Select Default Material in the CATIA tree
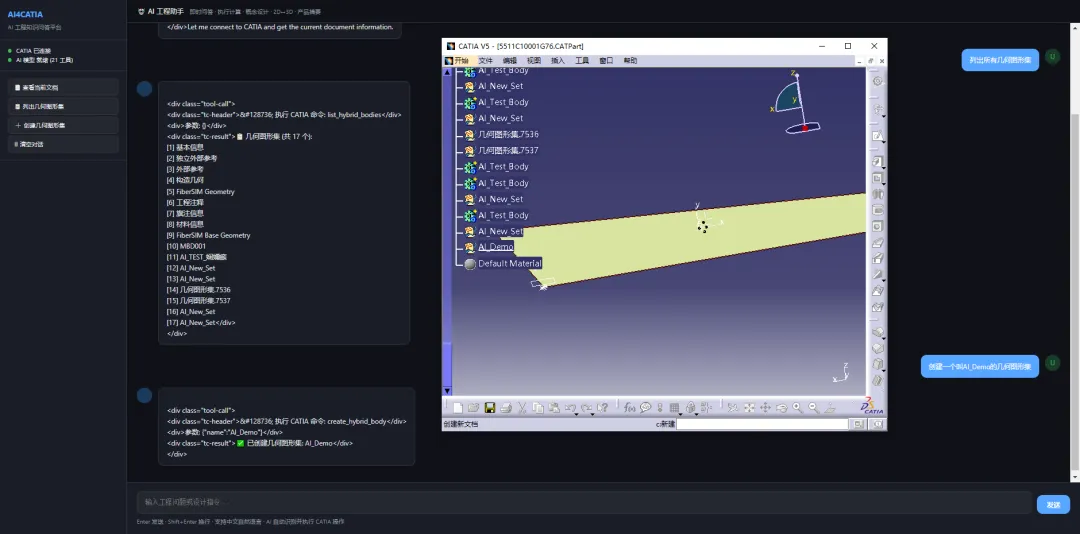 point(510,263)
